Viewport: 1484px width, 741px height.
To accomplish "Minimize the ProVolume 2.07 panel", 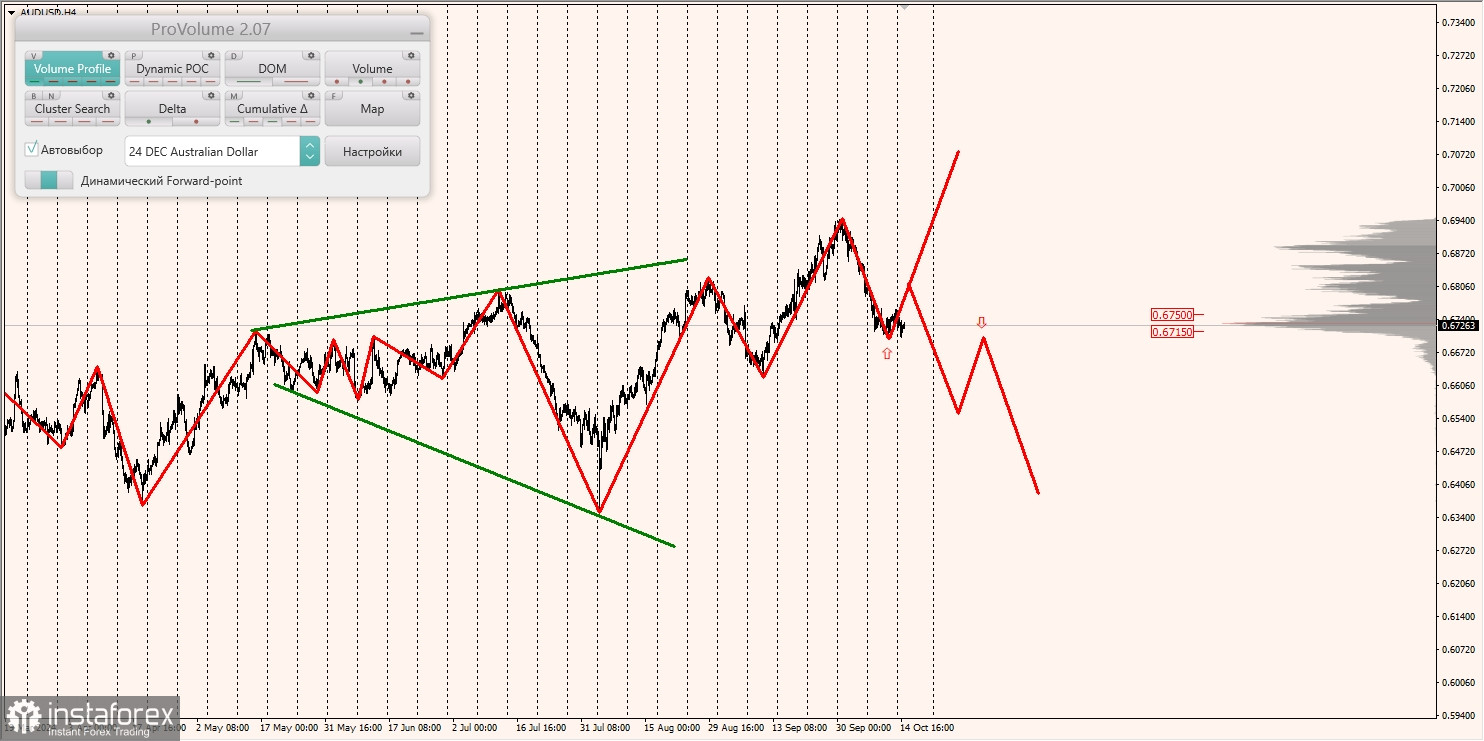I will pyautogui.click(x=417, y=33).
